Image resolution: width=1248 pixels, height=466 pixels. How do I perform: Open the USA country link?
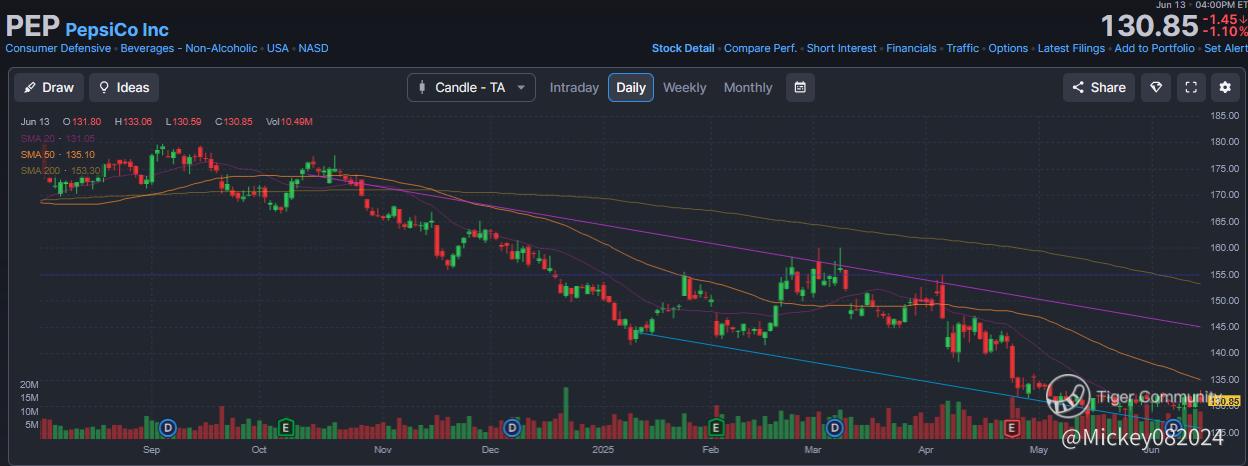click(277, 48)
